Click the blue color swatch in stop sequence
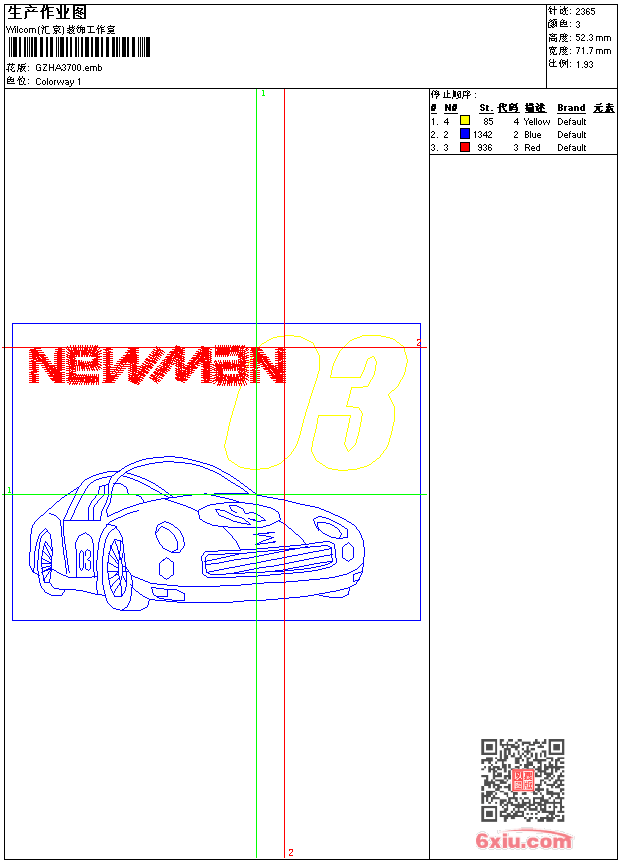The image size is (620, 860). pyautogui.click(x=465, y=134)
